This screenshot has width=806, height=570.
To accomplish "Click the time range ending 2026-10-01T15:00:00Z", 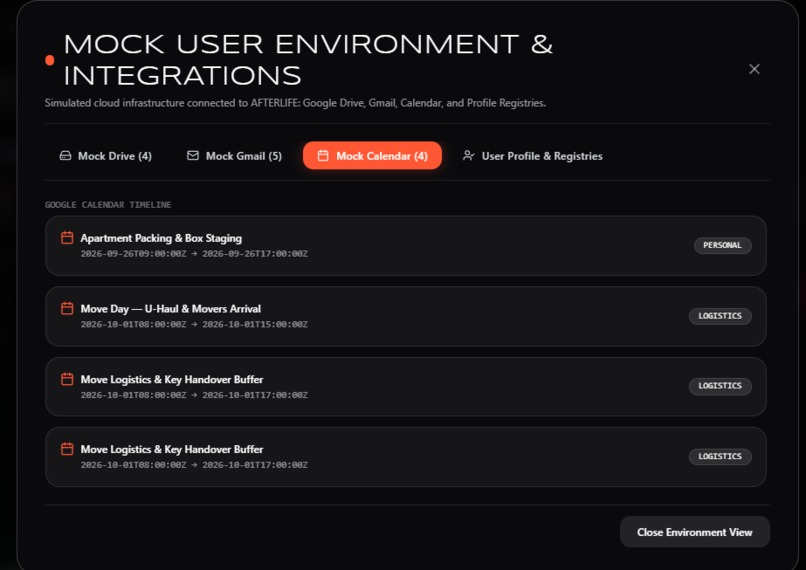I will point(194,324).
